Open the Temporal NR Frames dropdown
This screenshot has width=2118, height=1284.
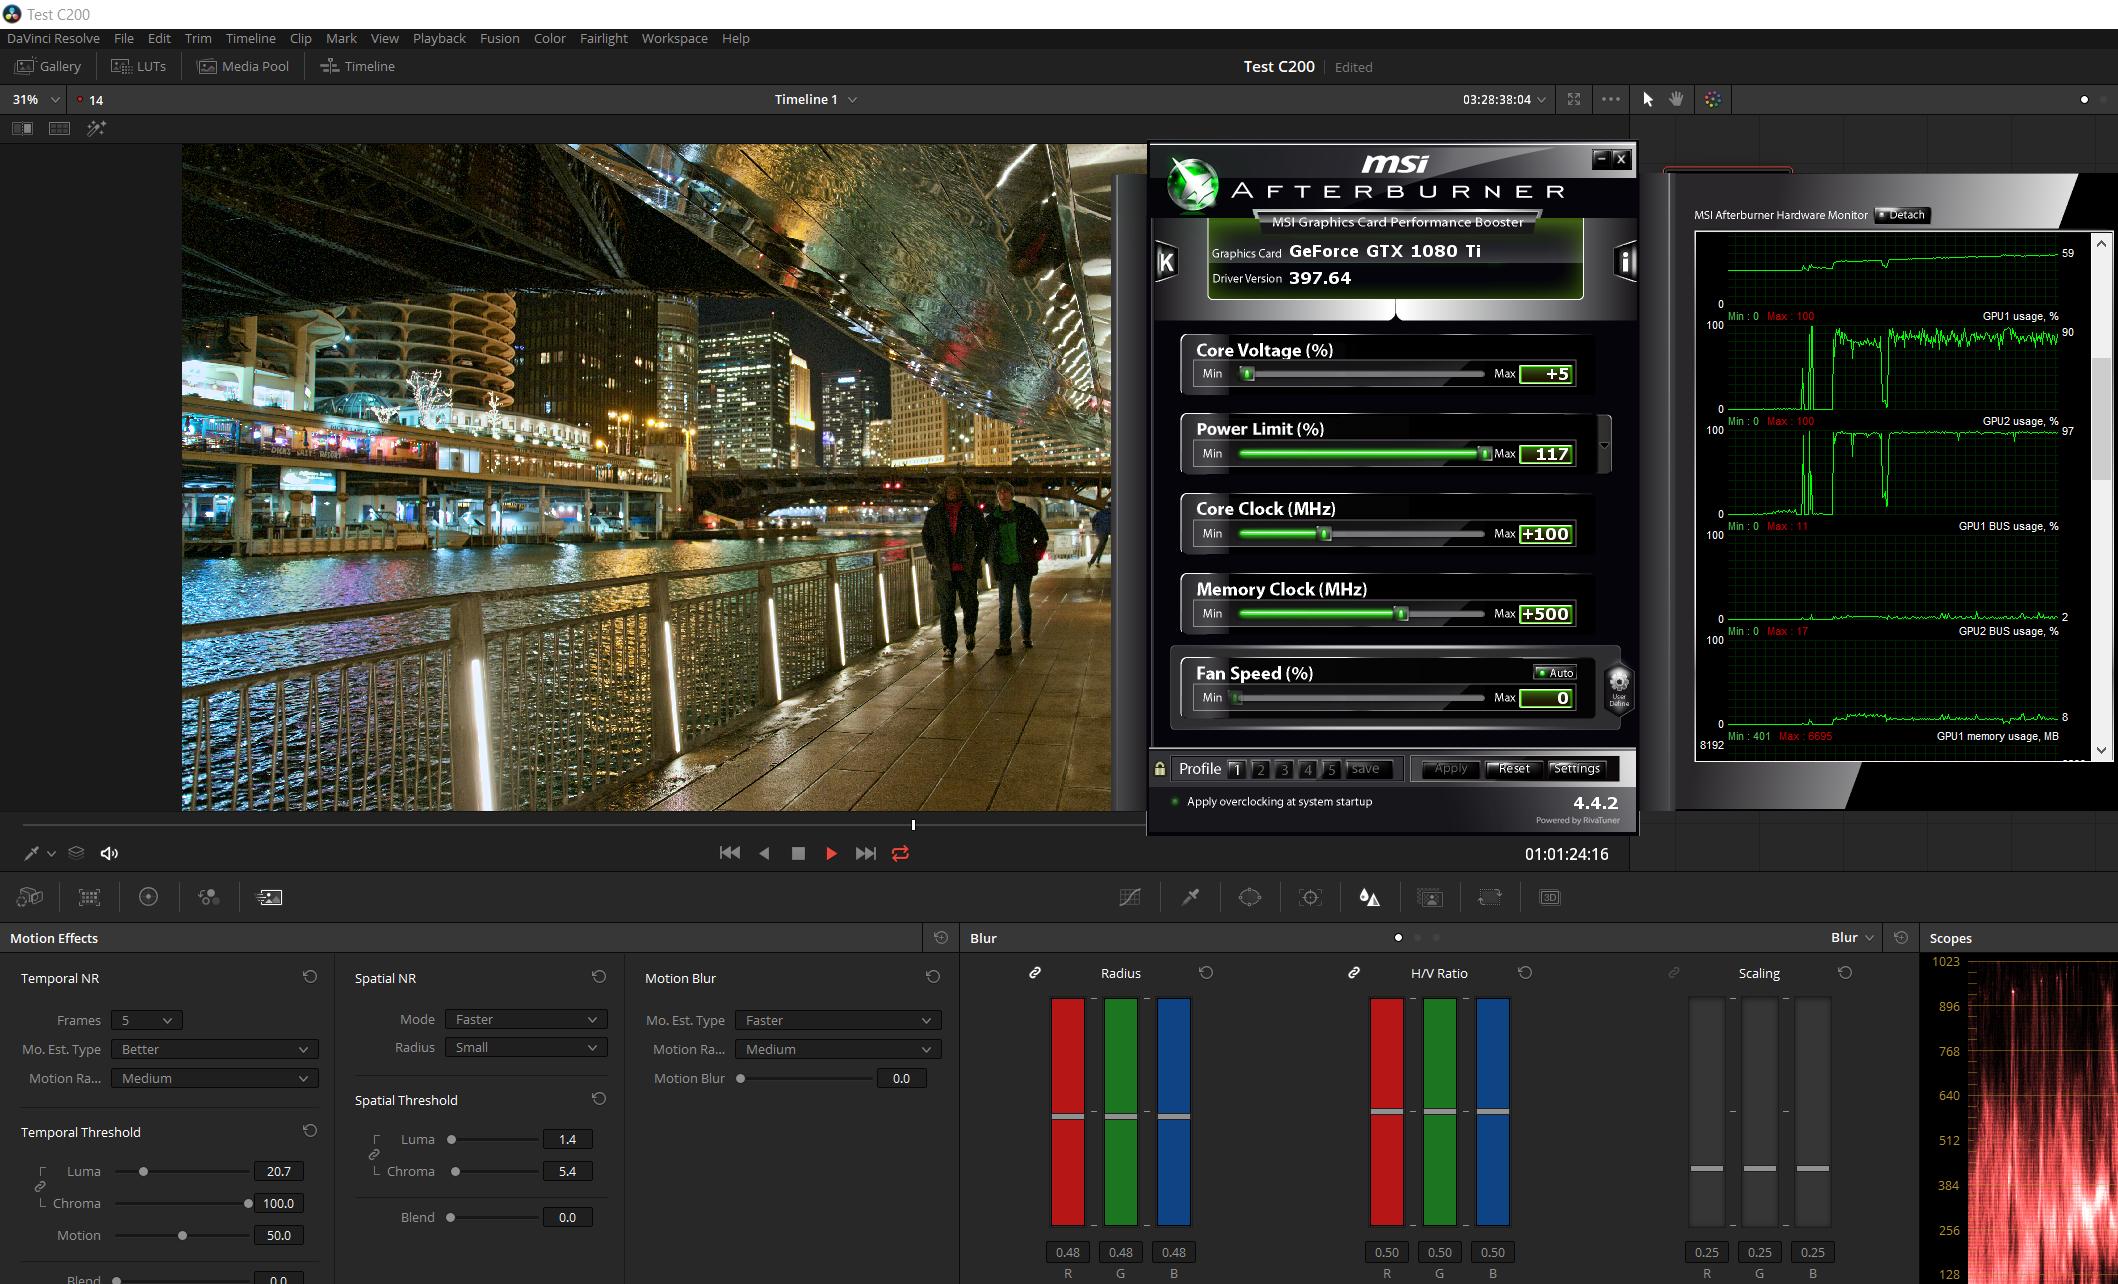tap(146, 1020)
